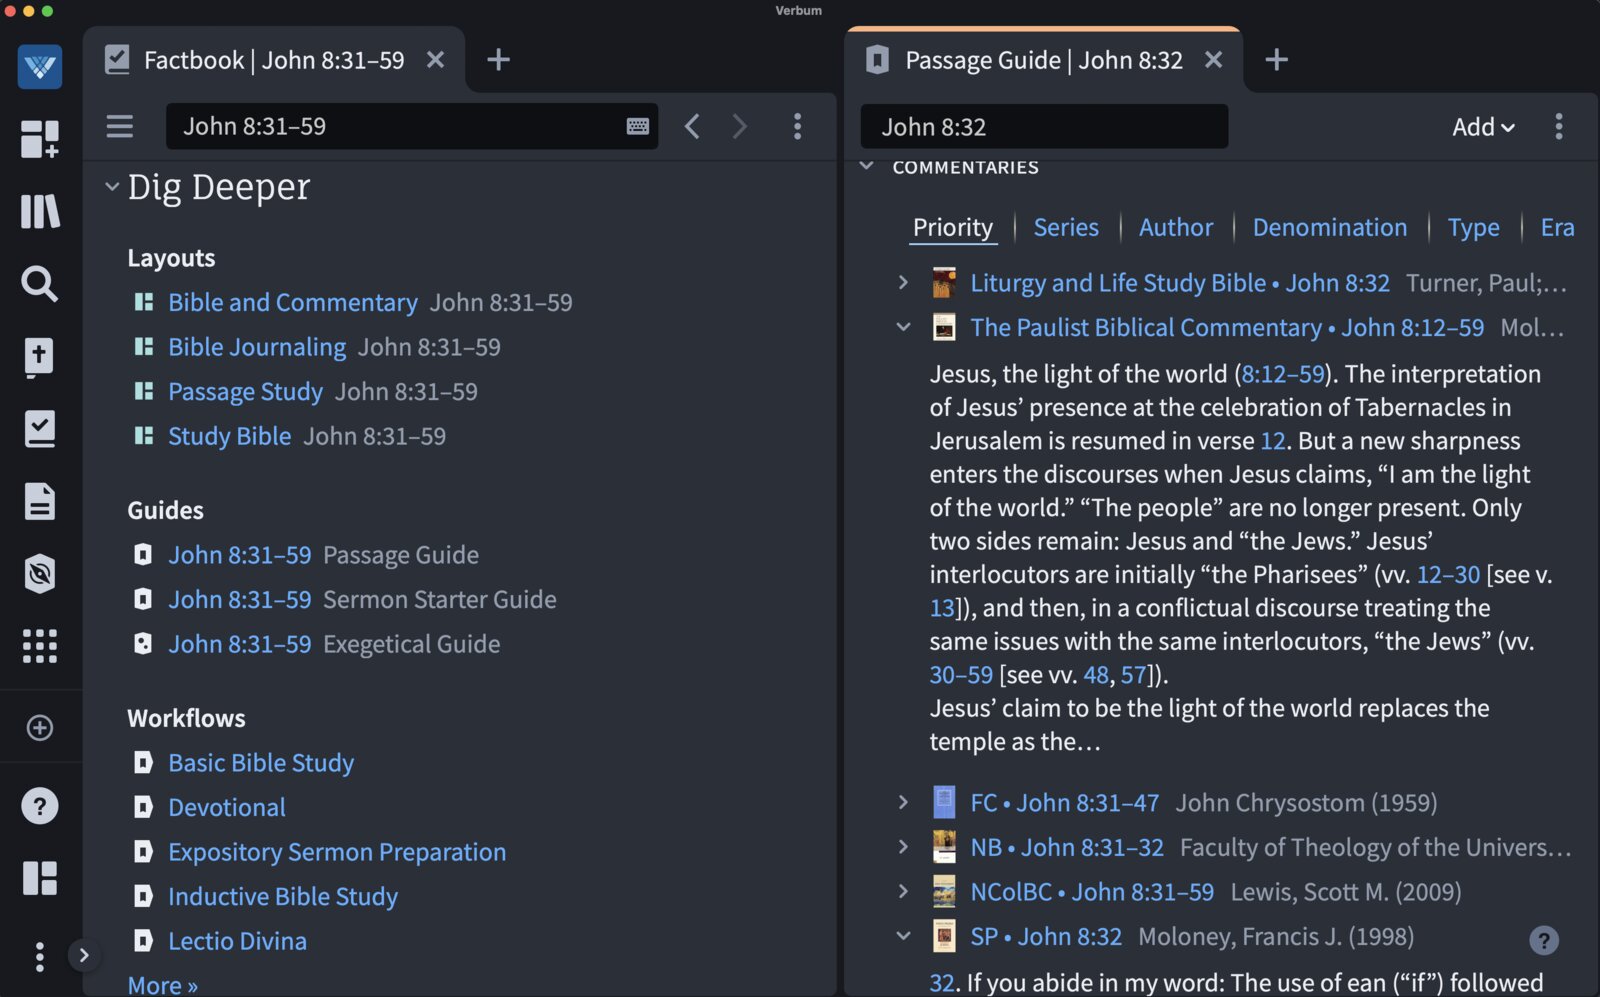
Task: Open the Workflows sidebar icon
Action: click(x=39, y=429)
